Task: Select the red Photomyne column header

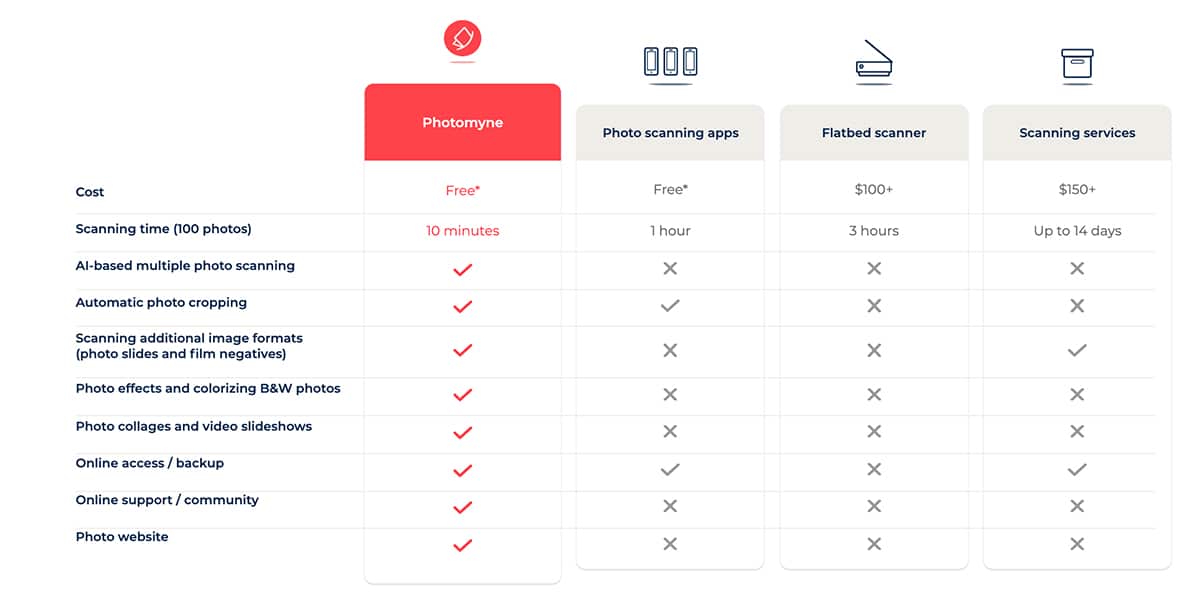Action: (462, 122)
